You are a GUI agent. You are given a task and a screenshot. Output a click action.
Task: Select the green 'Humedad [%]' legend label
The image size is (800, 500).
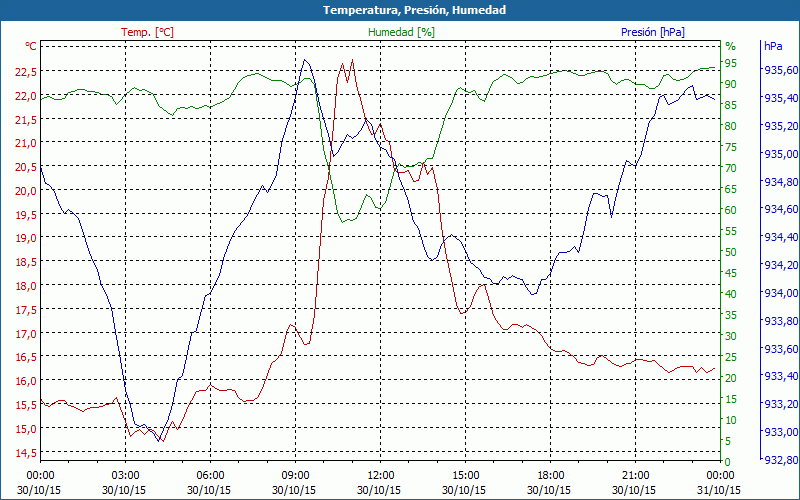[x=401, y=32]
